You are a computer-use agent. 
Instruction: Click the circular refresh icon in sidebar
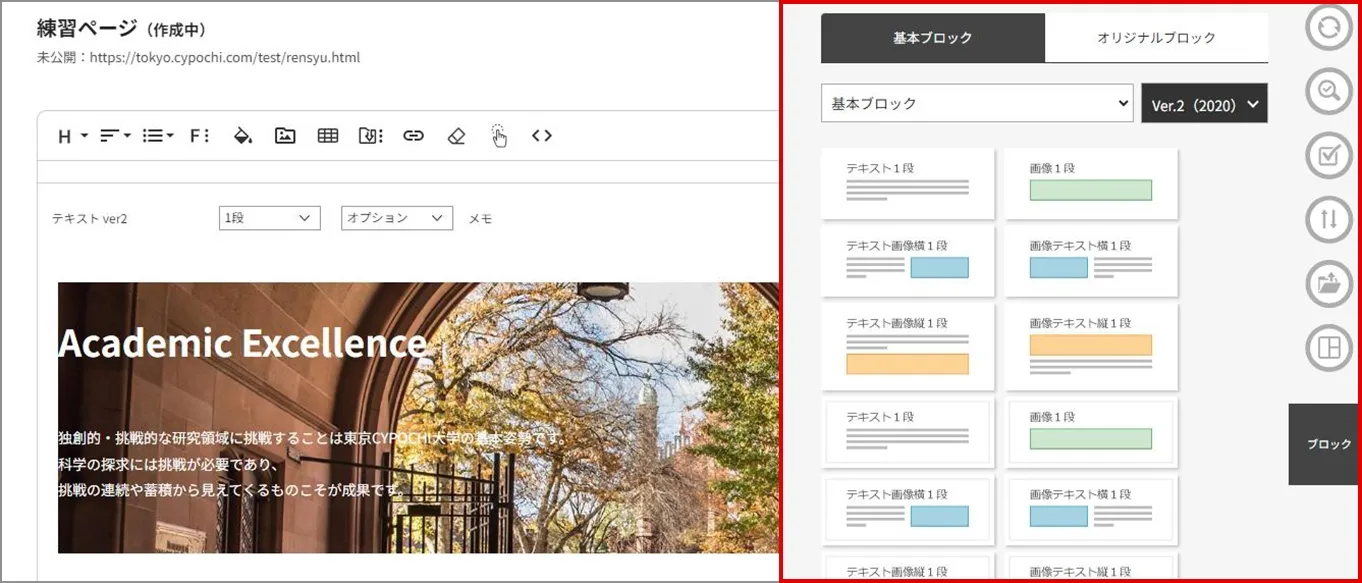tap(1329, 27)
